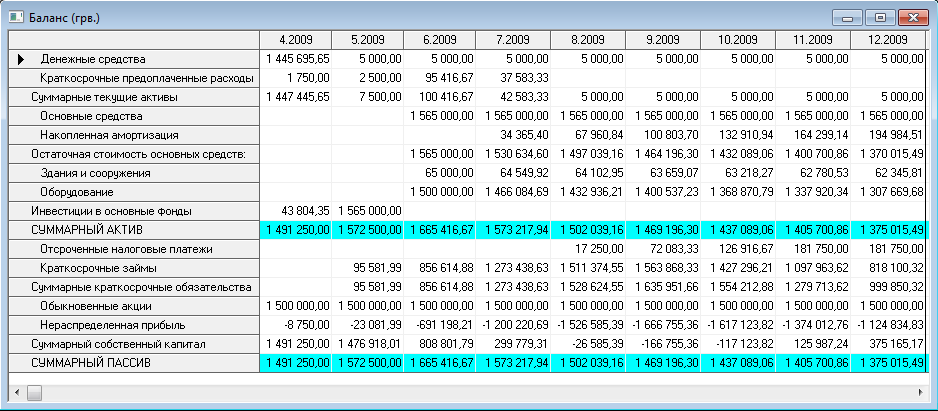Click the 1 565 000,00 investments cell in 5.2009
Screen dimensions: 938x411
368,211
